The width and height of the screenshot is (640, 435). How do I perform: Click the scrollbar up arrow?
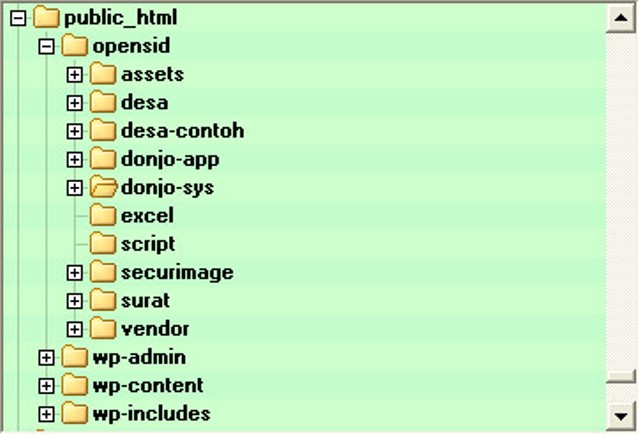pos(621,18)
